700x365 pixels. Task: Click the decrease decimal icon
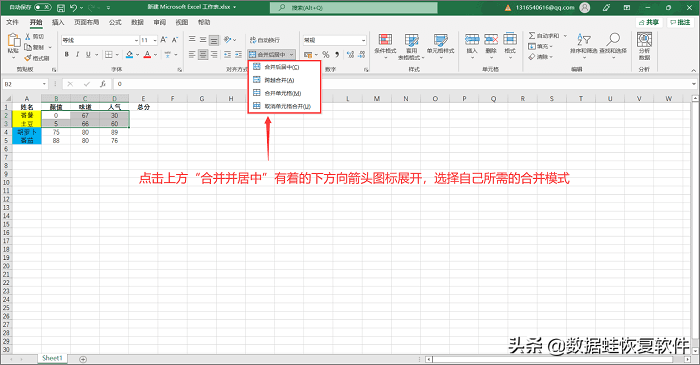tap(362, 54)
